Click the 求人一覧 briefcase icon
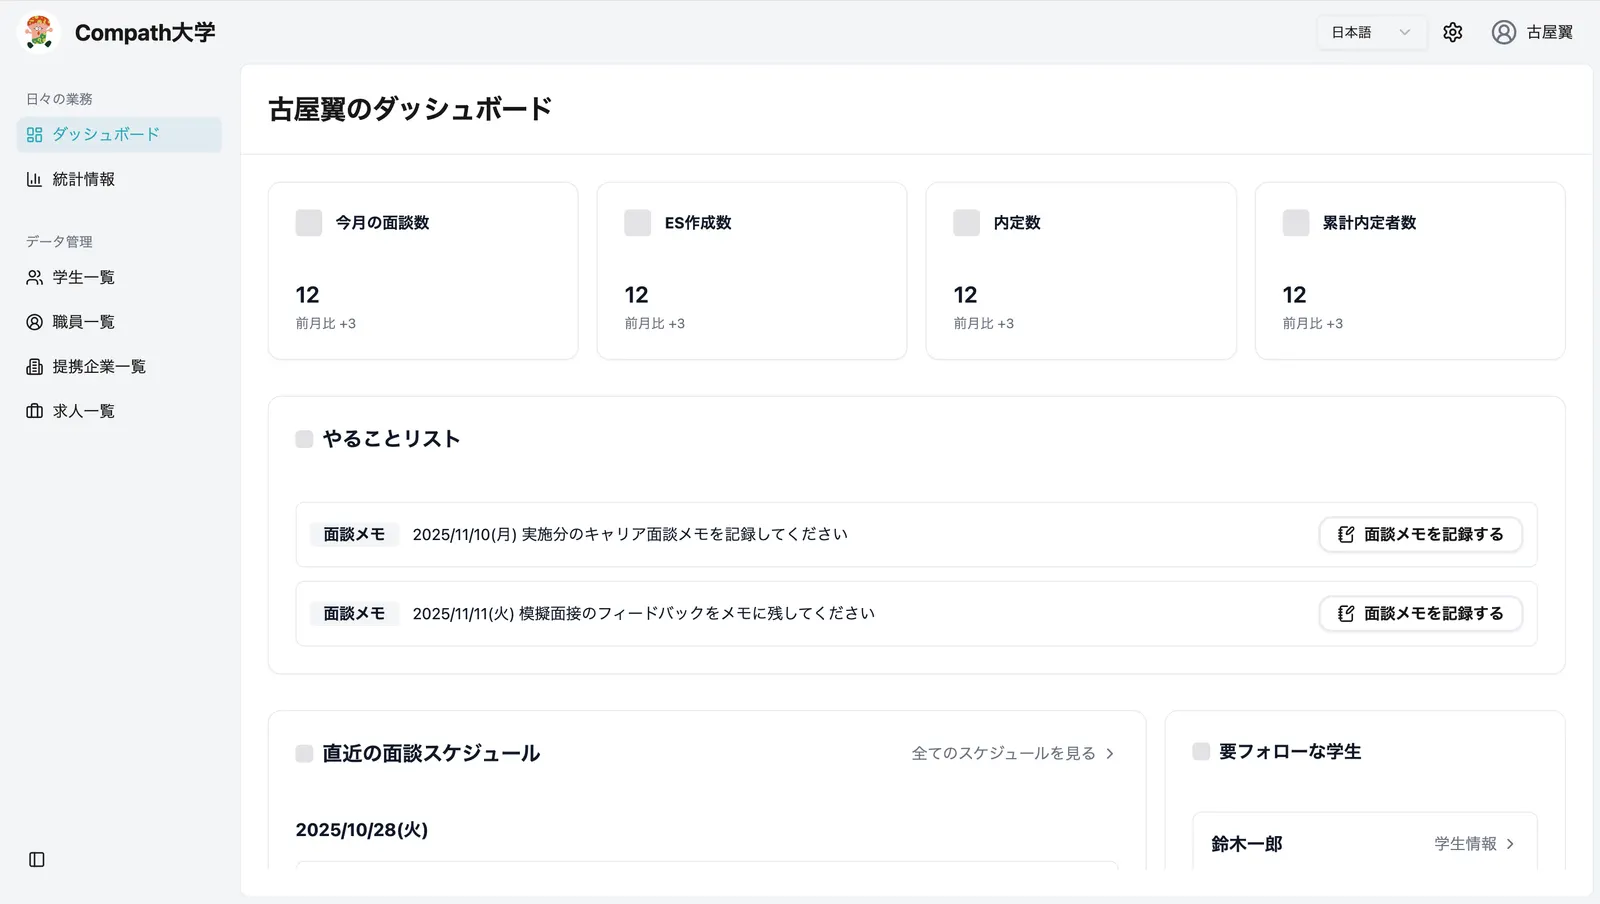Screen dimensions: 1600x904 click(35, 411)
